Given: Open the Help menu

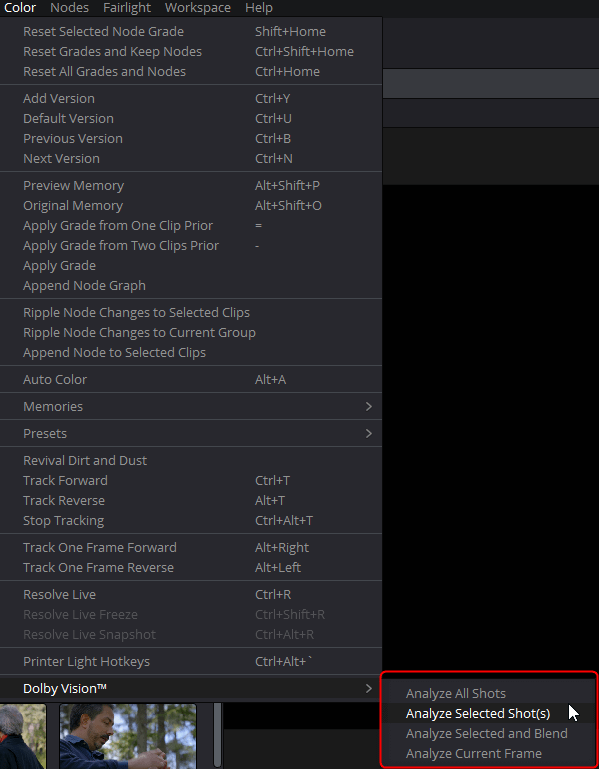Looking at the screenshot, I should pos(259,8).
